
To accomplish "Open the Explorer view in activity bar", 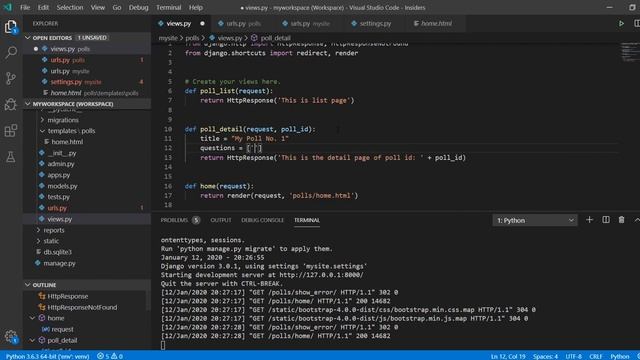I will 11,27.
